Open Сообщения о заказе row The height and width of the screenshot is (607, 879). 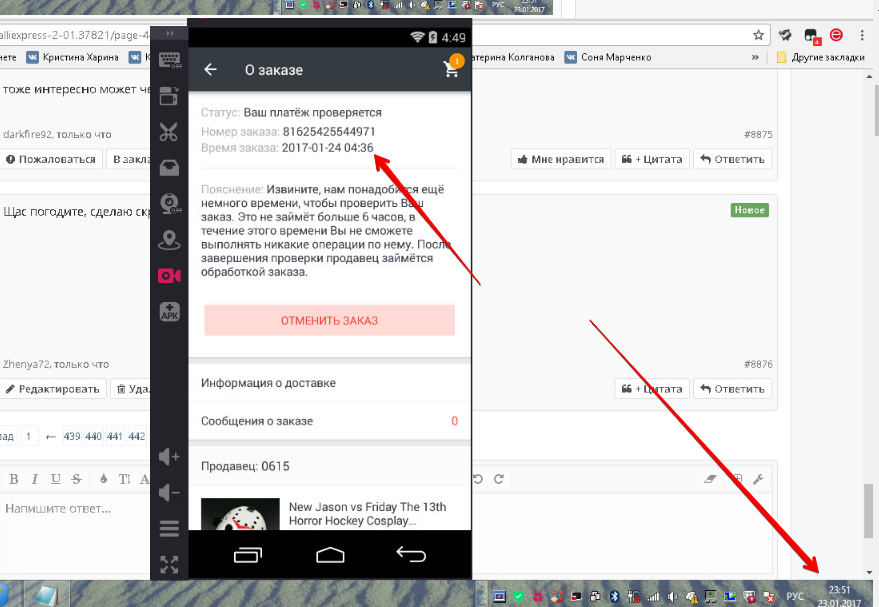pos(330,421)
